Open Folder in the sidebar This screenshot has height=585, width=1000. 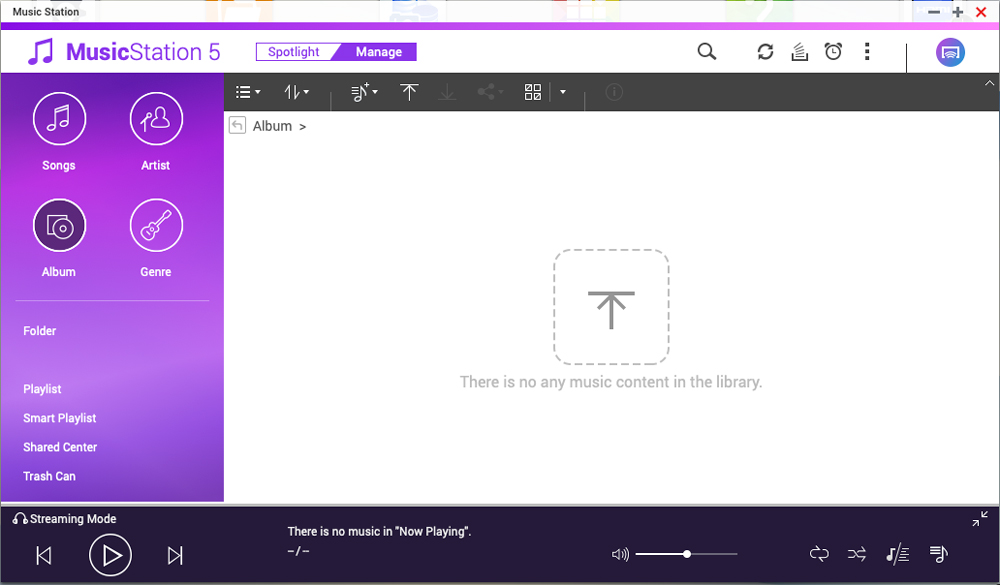tap(40, 331)
